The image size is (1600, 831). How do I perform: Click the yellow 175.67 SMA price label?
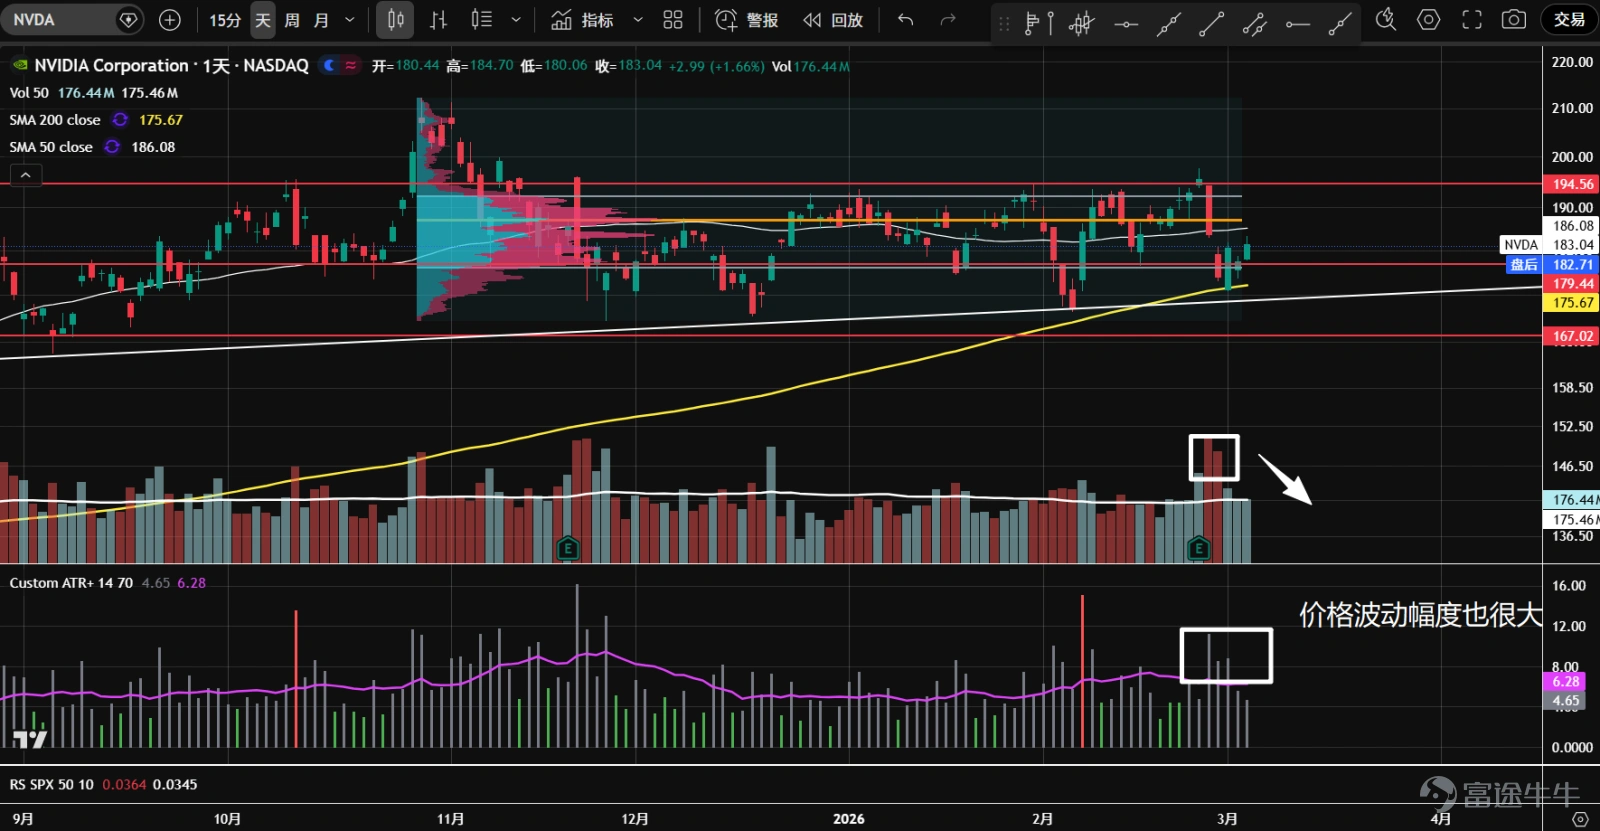(x=1572, y=303)
